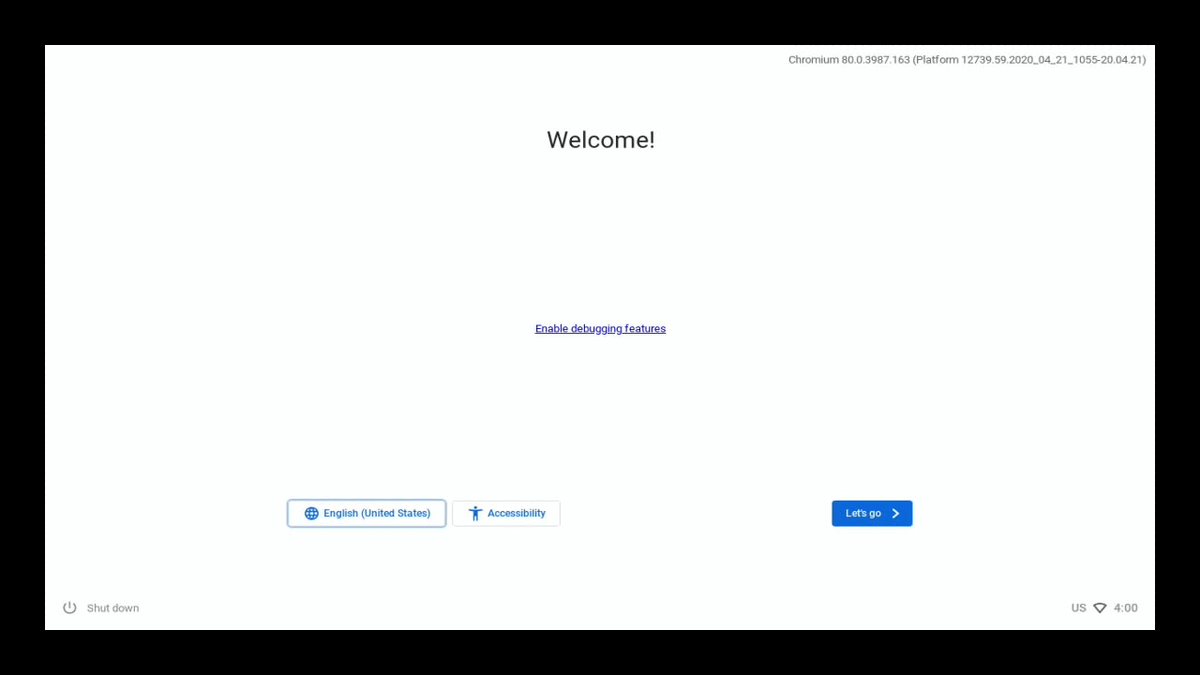Open the 4:00 clock in status tray

click(x=1126, y=608)
